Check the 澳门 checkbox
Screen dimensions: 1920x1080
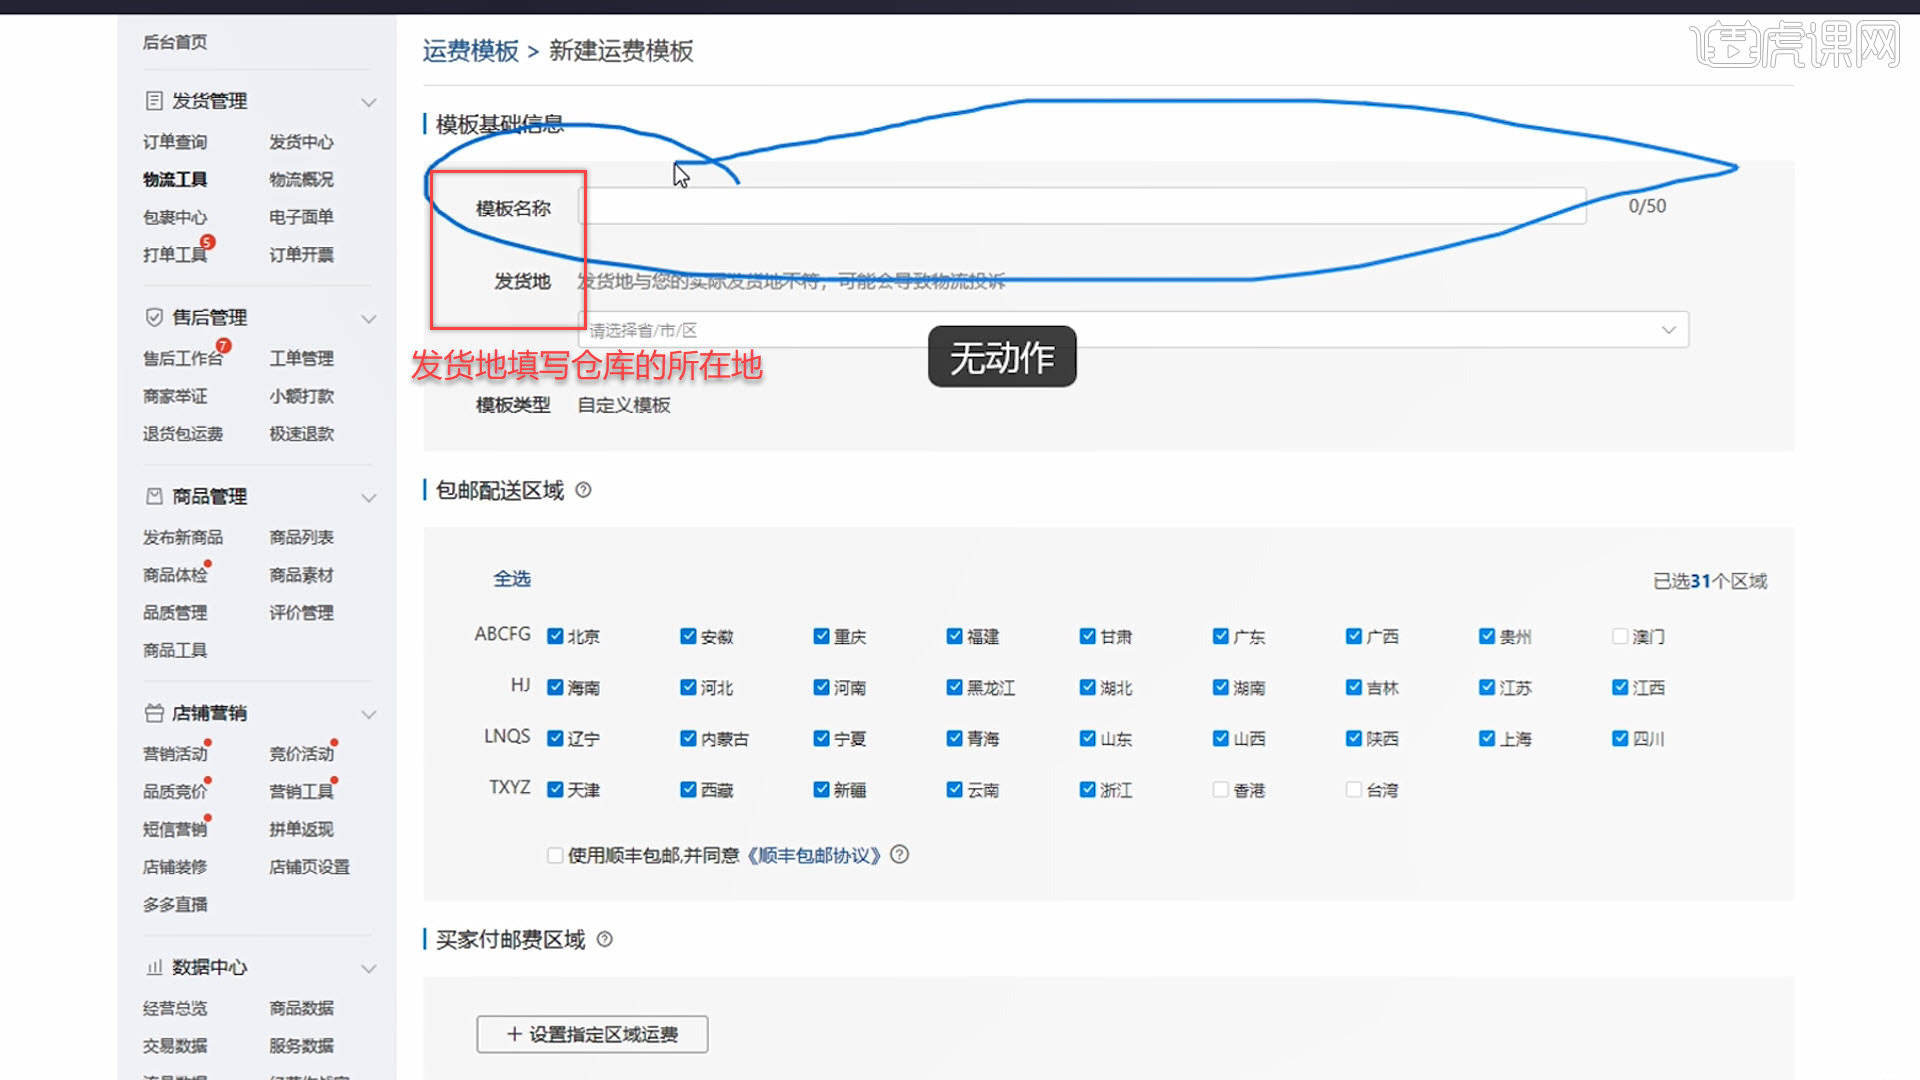(1620, 636)
